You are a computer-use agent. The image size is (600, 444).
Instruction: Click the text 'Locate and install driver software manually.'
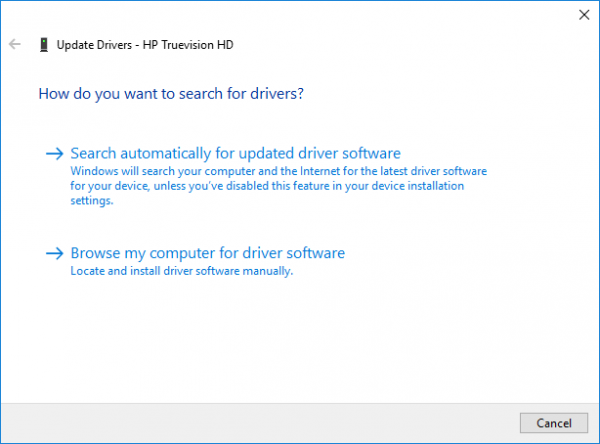click(182, 271)
